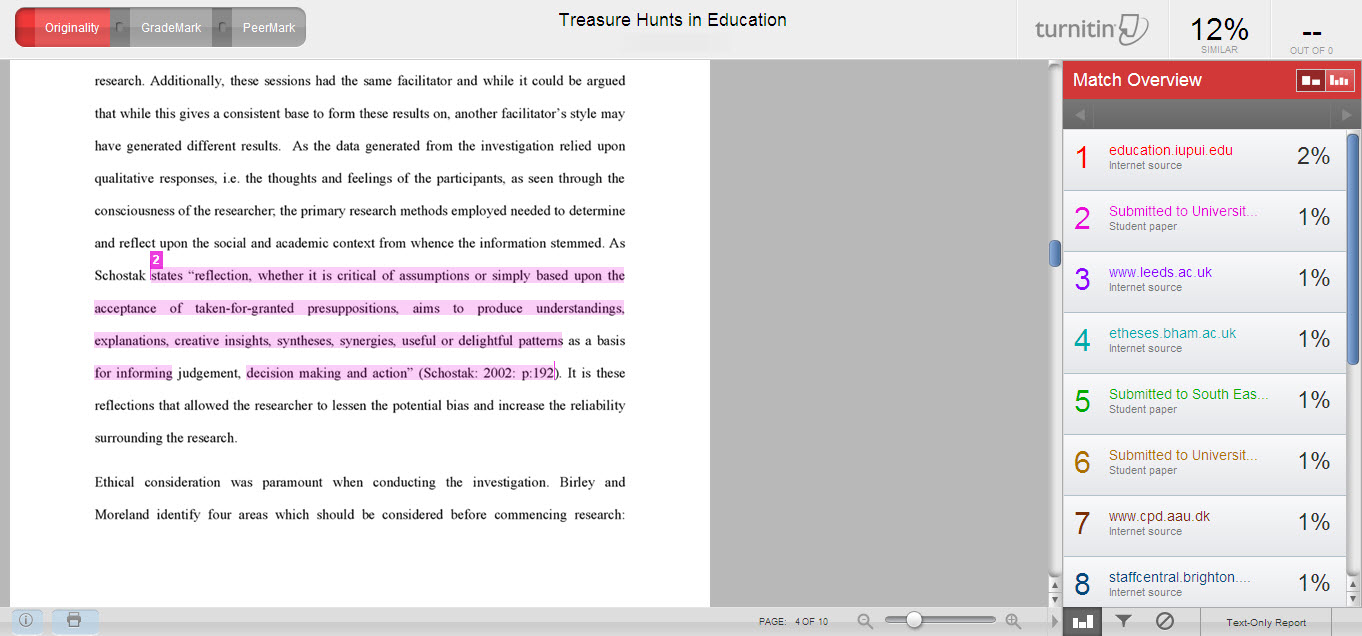Image resolution: width=1362 pixels, height=636 pixels.
Task: Click the zoom in magnifier icon
Action: point(1013,621)
